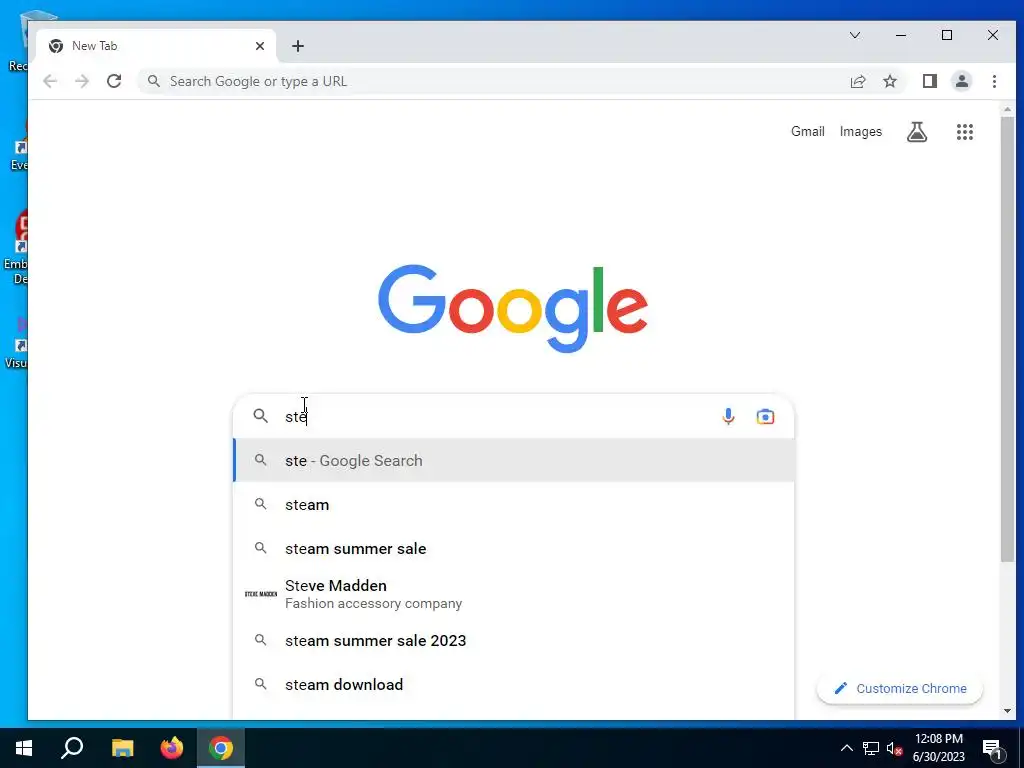Open Chrome three-dot menu

point(994,81)
